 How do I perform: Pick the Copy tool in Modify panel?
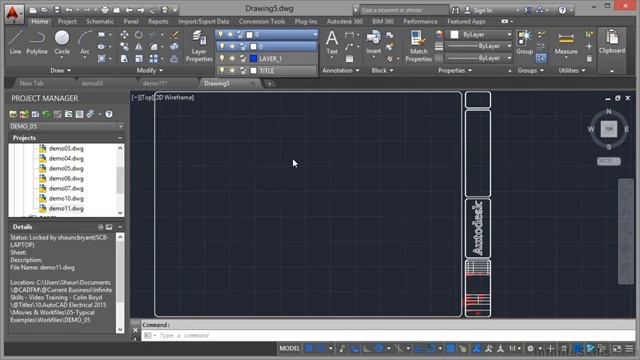tap(124, 47)
